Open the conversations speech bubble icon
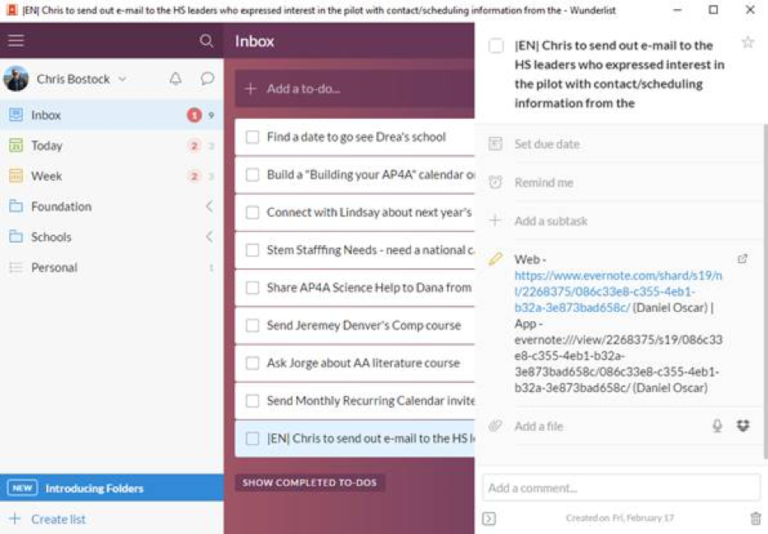768x534 pixels. [x=207, y=78]
